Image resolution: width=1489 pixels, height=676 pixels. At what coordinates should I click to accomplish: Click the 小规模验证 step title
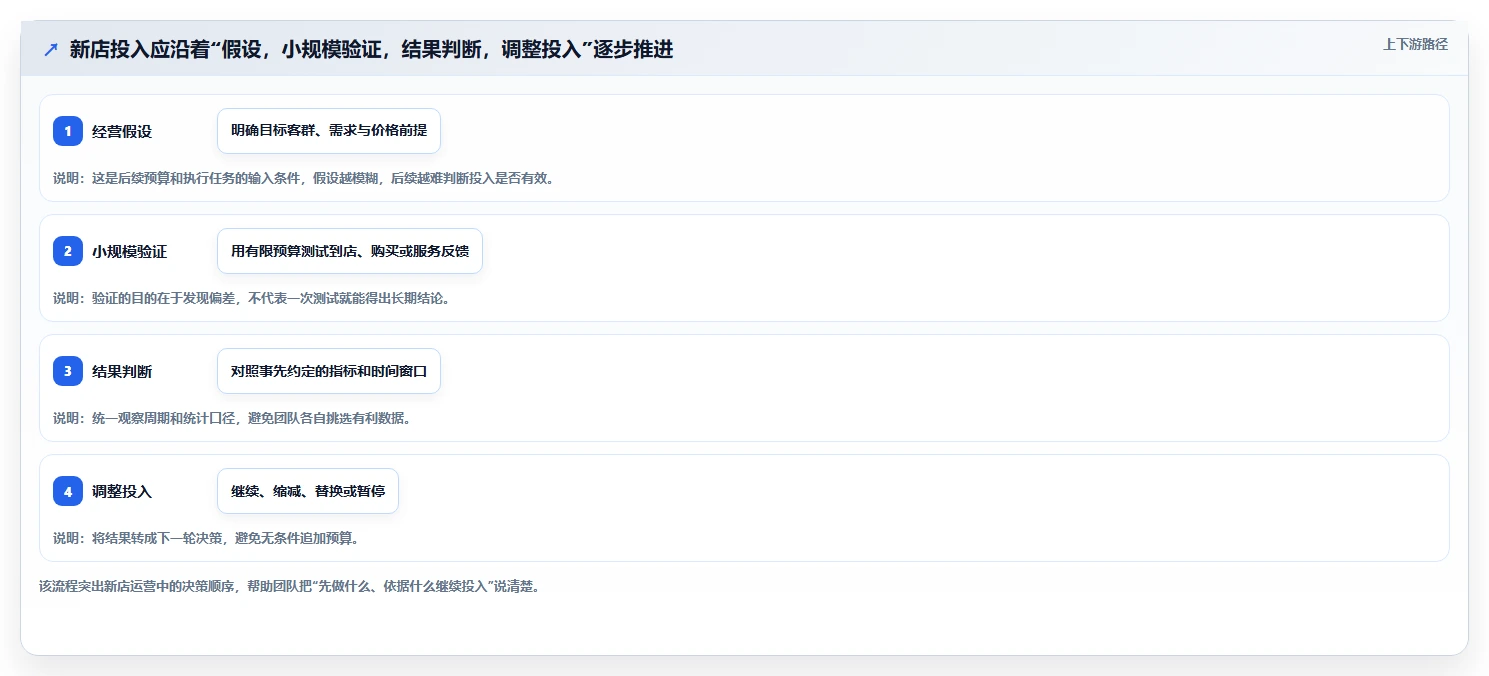pyautogui.click(x=129, y=251)
